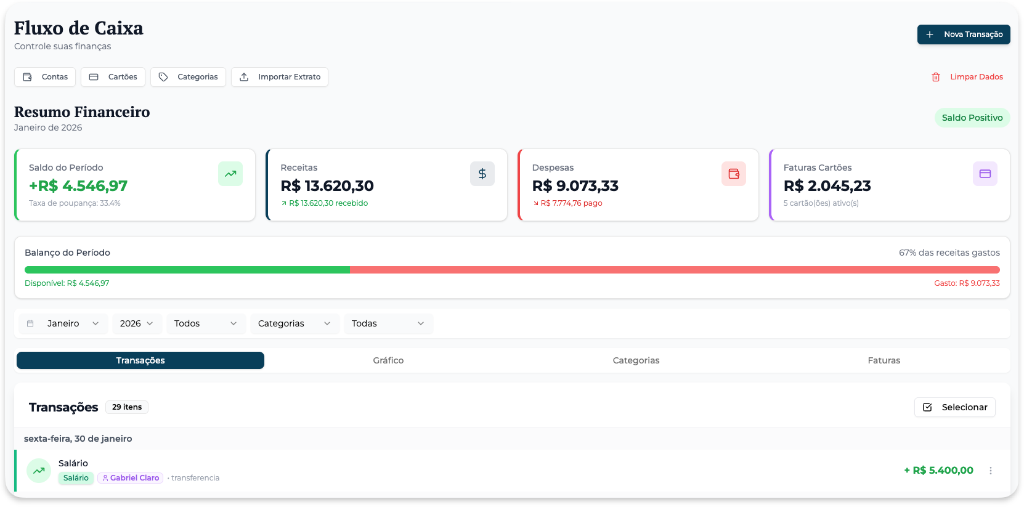Image resolution: width=1024 pixels, height=507 pixels.
Task: Click Importar Extrato button
Action: click(x=280, y=77)
